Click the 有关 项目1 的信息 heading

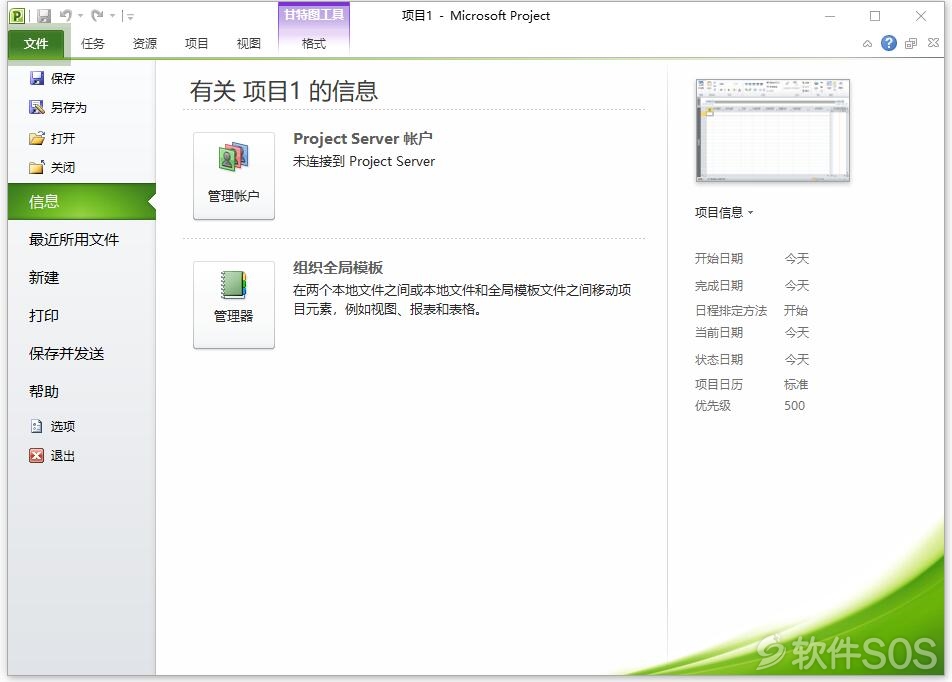pos(284,91)
